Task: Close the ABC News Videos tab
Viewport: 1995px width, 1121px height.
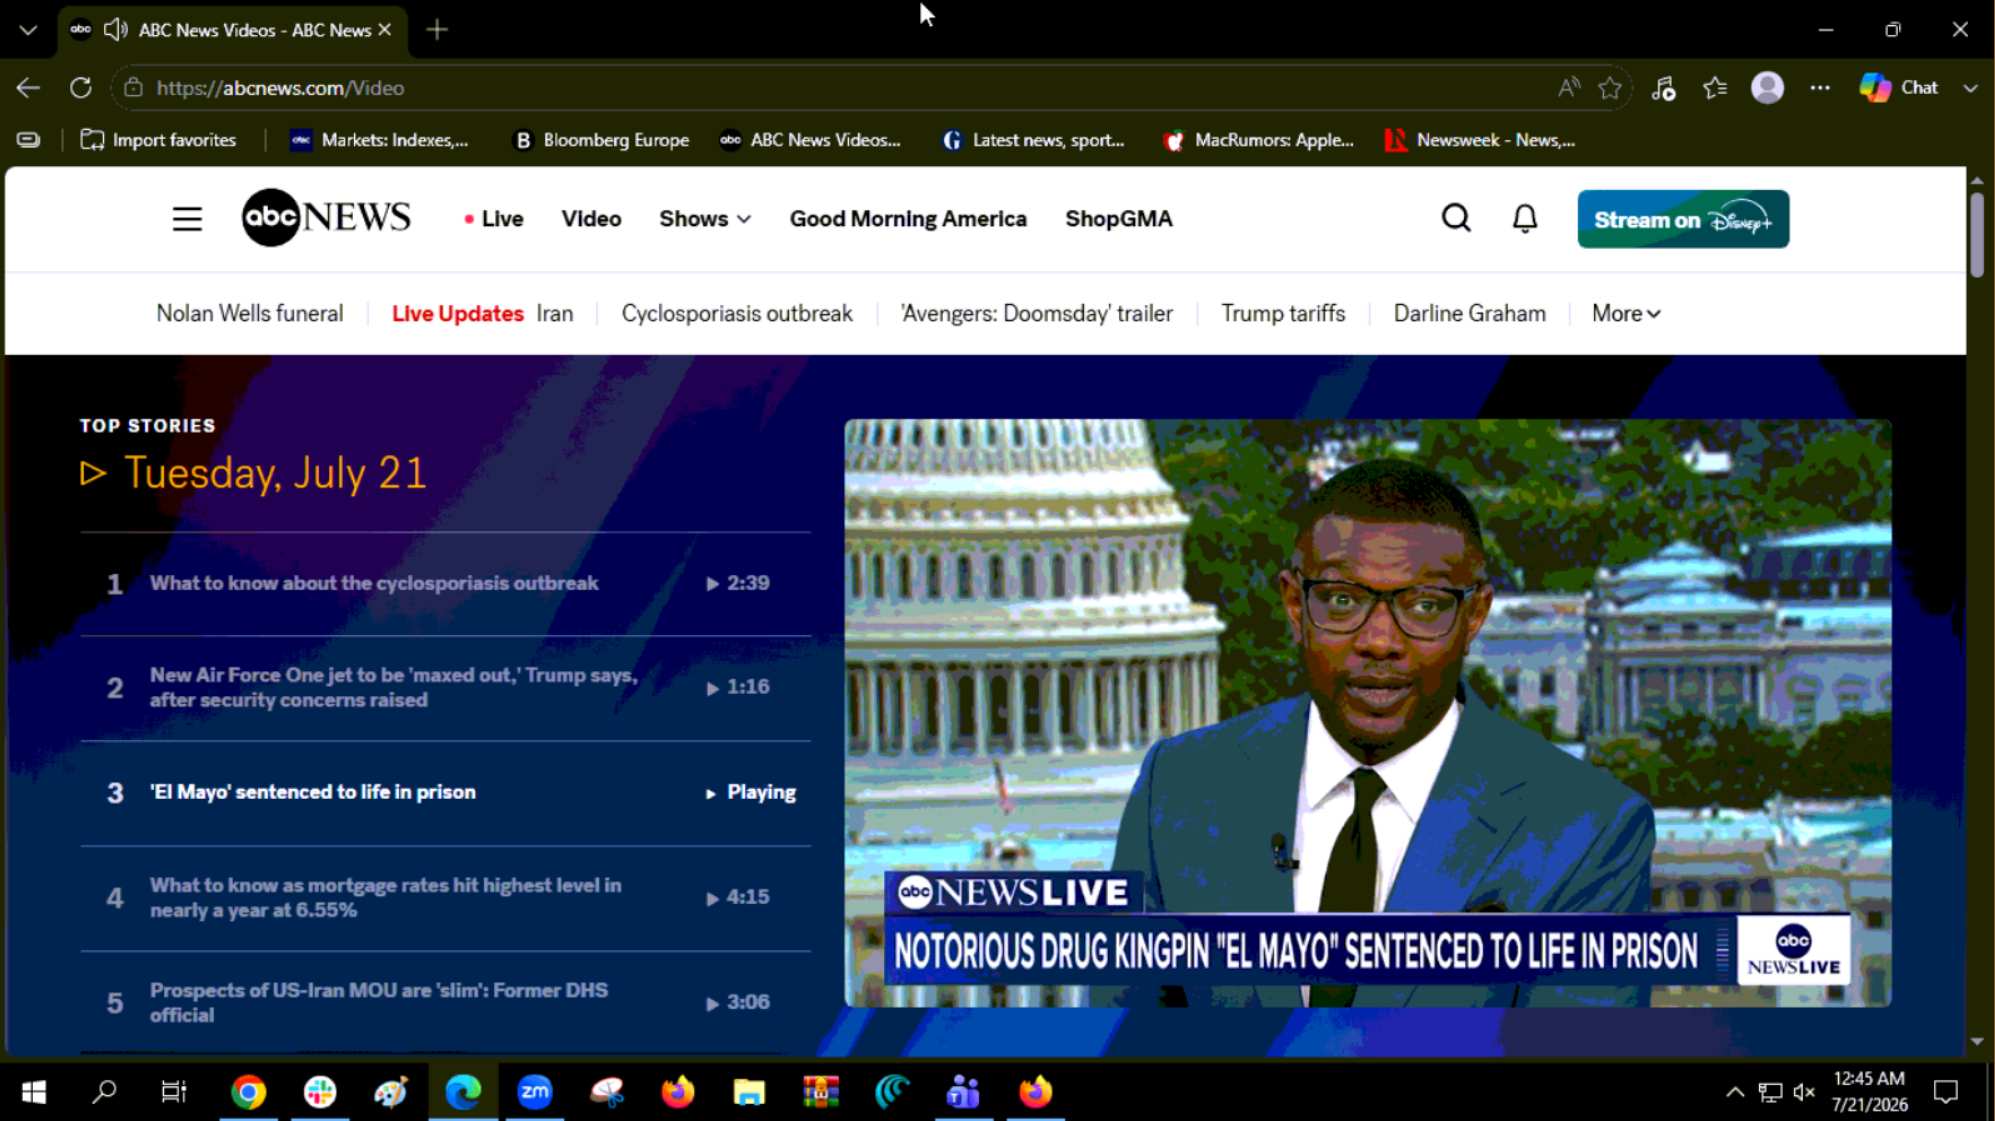Action: [x=384, y=30]
